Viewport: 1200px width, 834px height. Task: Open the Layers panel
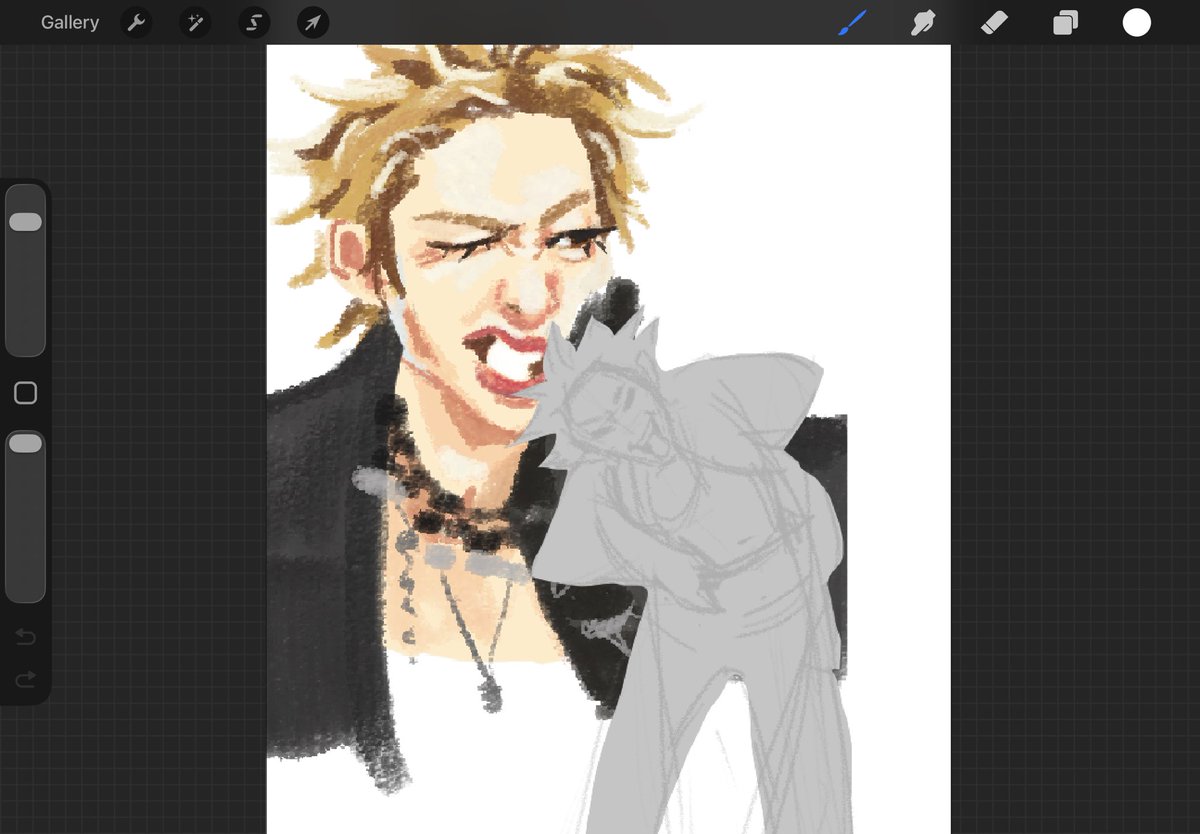tap(1065, 22)
